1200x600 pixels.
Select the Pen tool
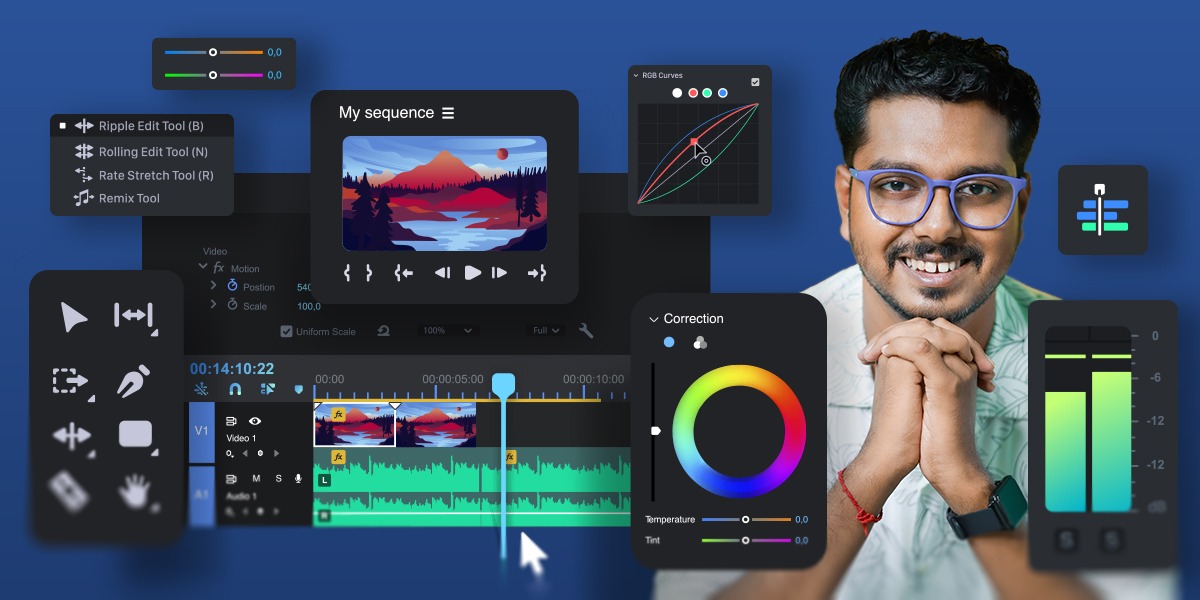[134, 381]
